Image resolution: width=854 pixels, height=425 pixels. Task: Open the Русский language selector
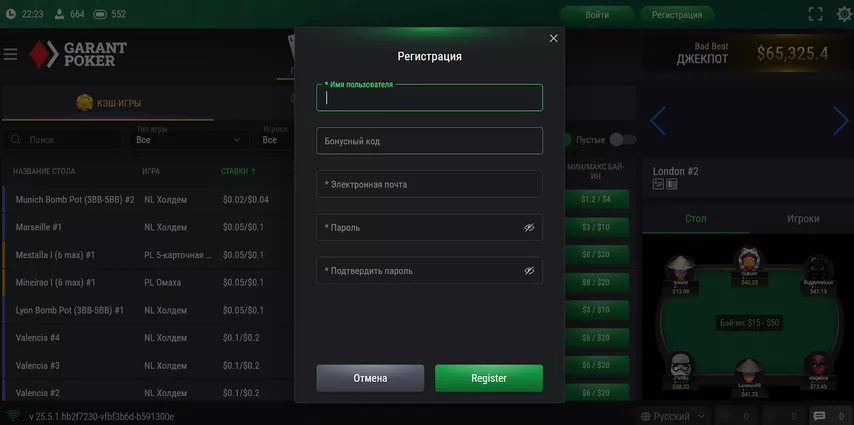tap(673, 416)
